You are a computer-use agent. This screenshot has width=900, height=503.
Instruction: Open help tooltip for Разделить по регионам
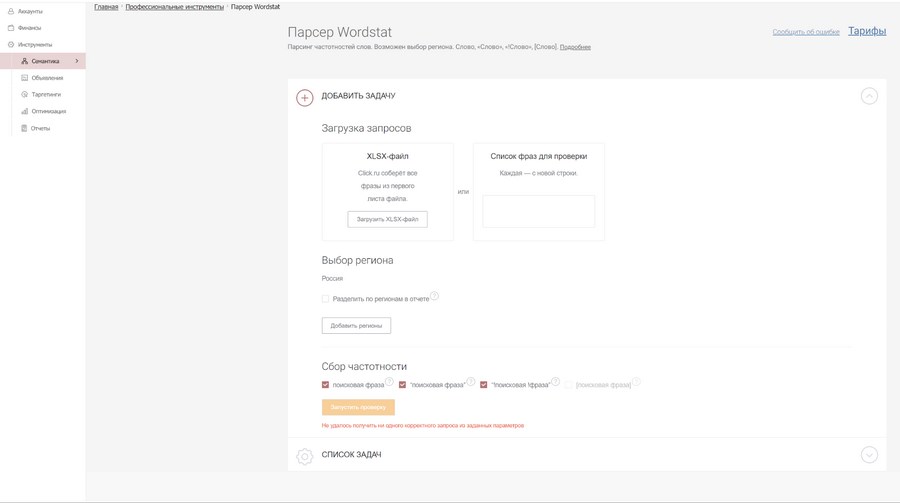click(435, 296)
